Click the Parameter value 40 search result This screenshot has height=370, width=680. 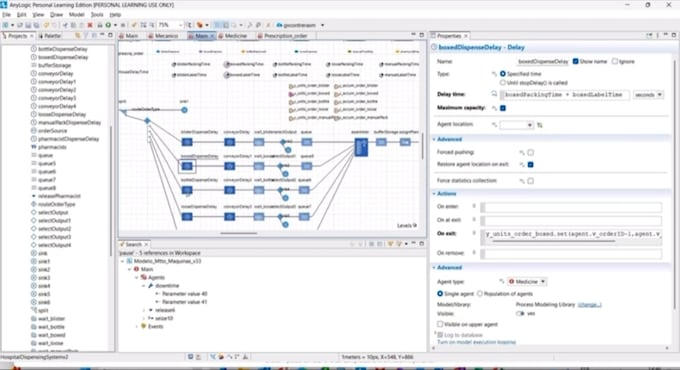[x=184, y=294]
